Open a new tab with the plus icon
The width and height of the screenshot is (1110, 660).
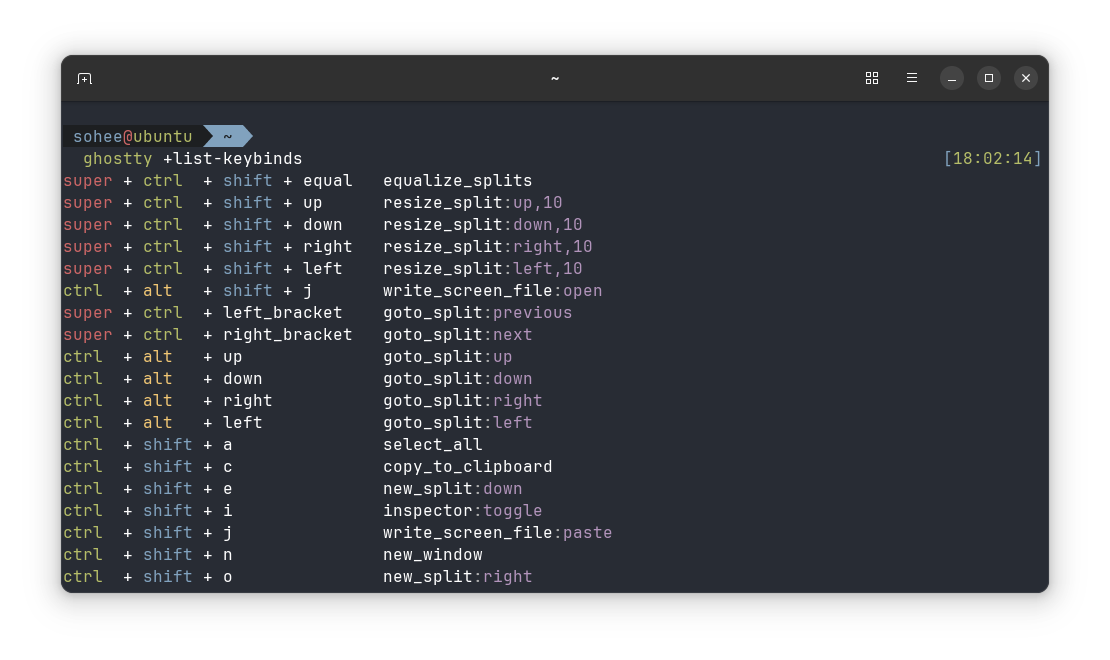(84, 77)
